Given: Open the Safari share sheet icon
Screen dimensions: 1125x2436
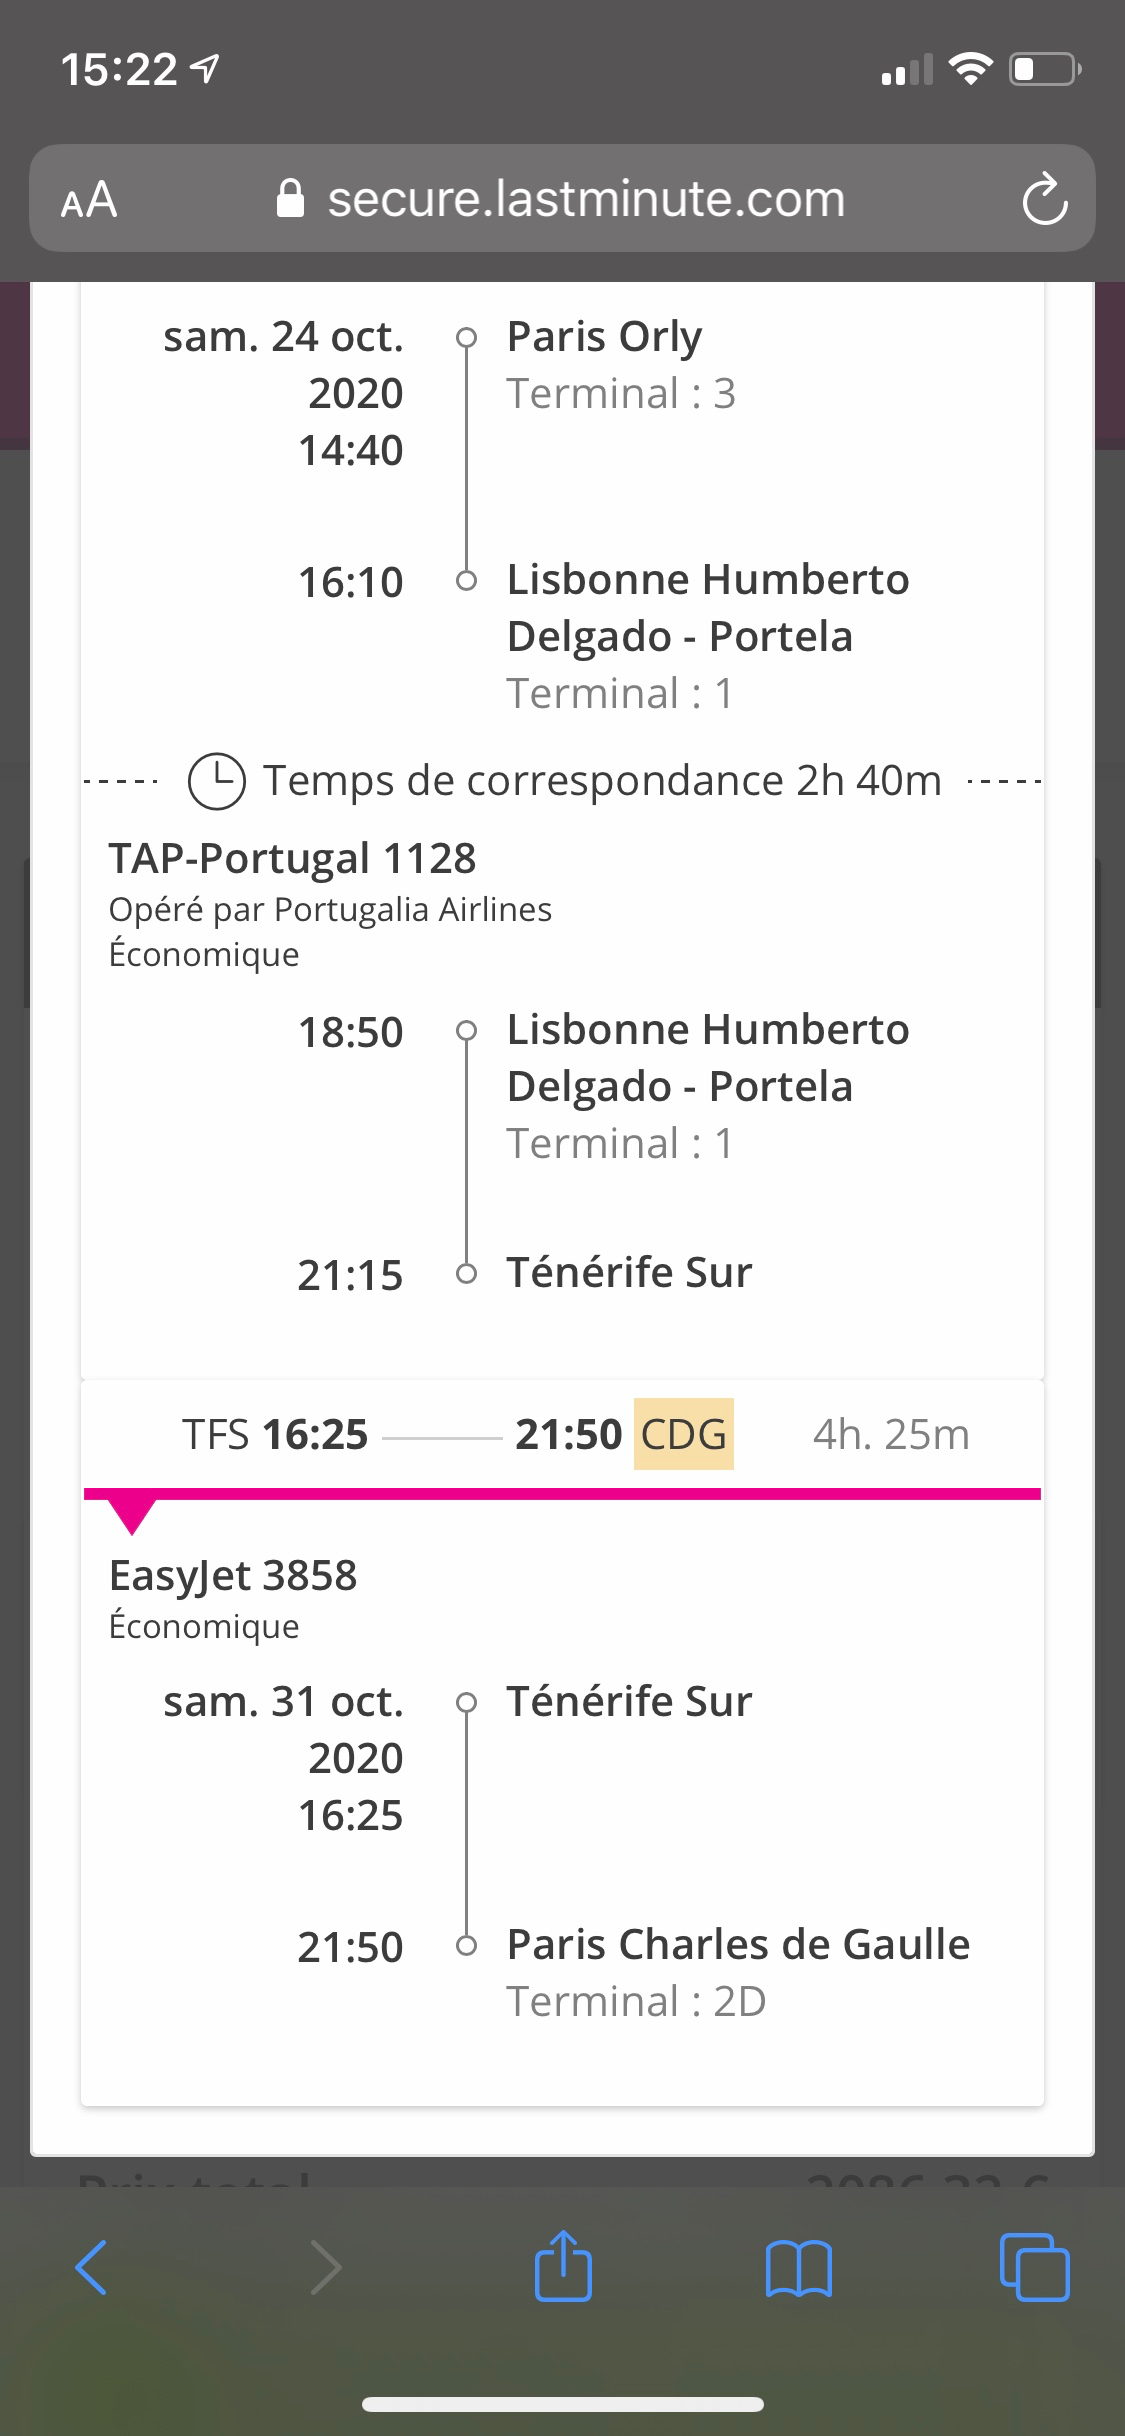Looking at the screenshot, I should [x=563, y=2267].
